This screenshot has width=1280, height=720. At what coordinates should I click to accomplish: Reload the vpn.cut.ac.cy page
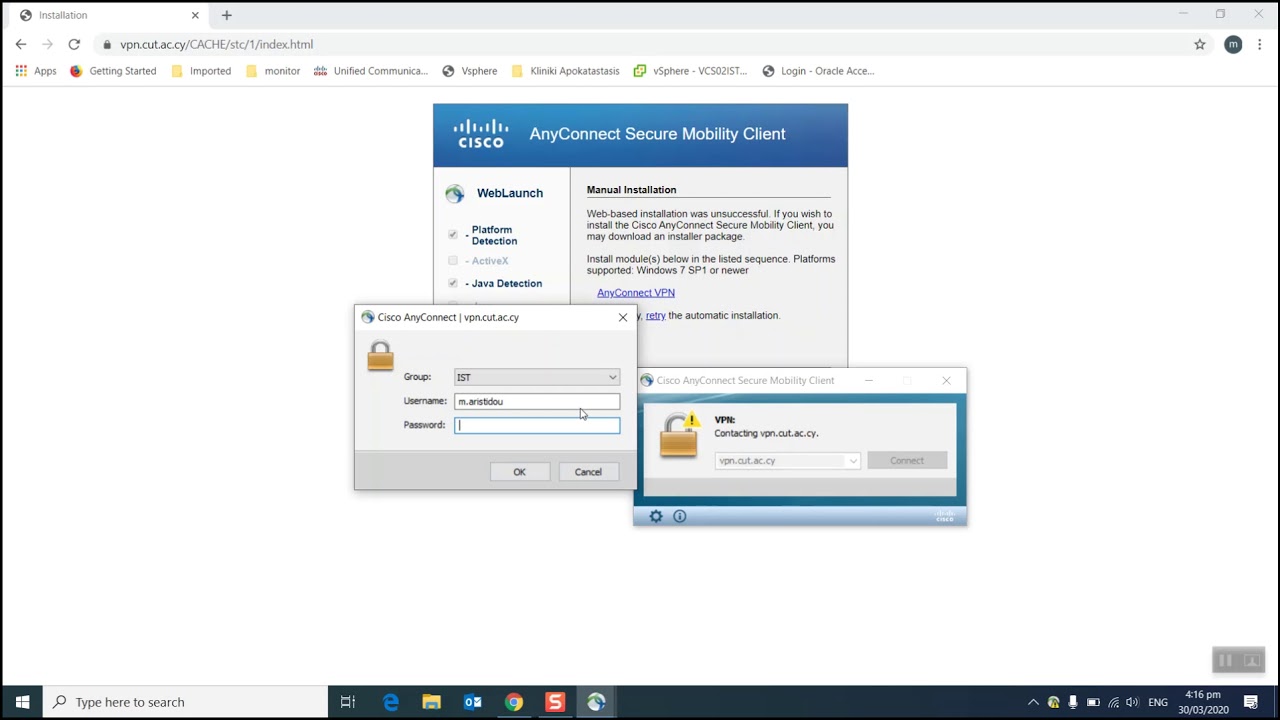click(x=74, y=44)
